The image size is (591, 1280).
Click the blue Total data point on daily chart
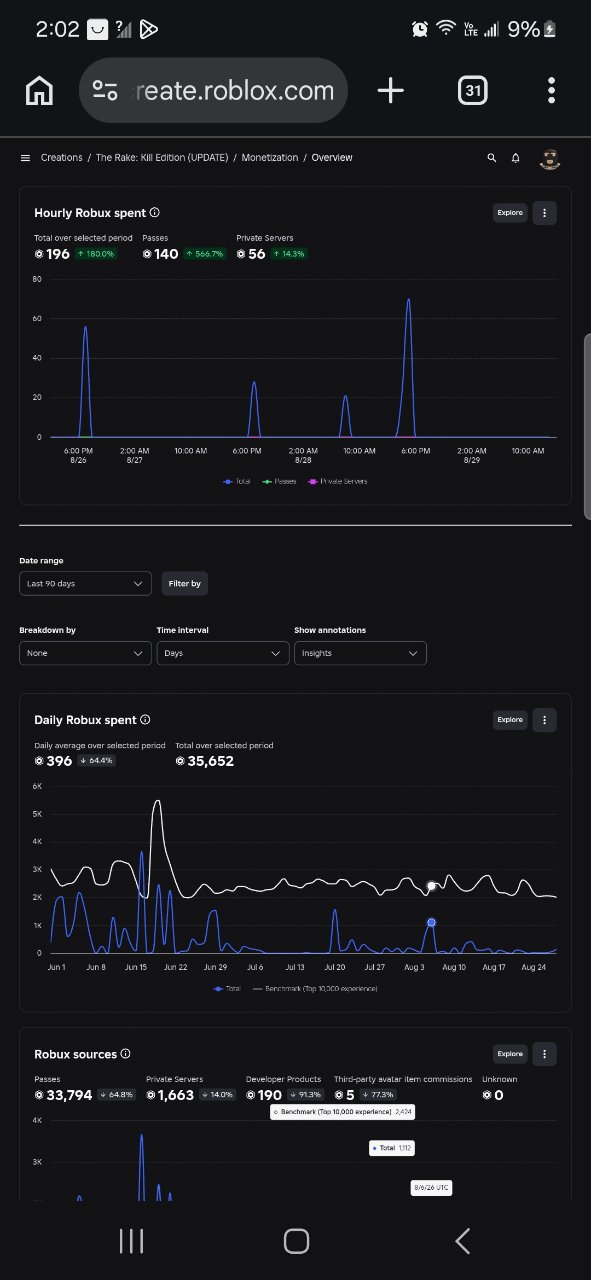tap(431, 922)
